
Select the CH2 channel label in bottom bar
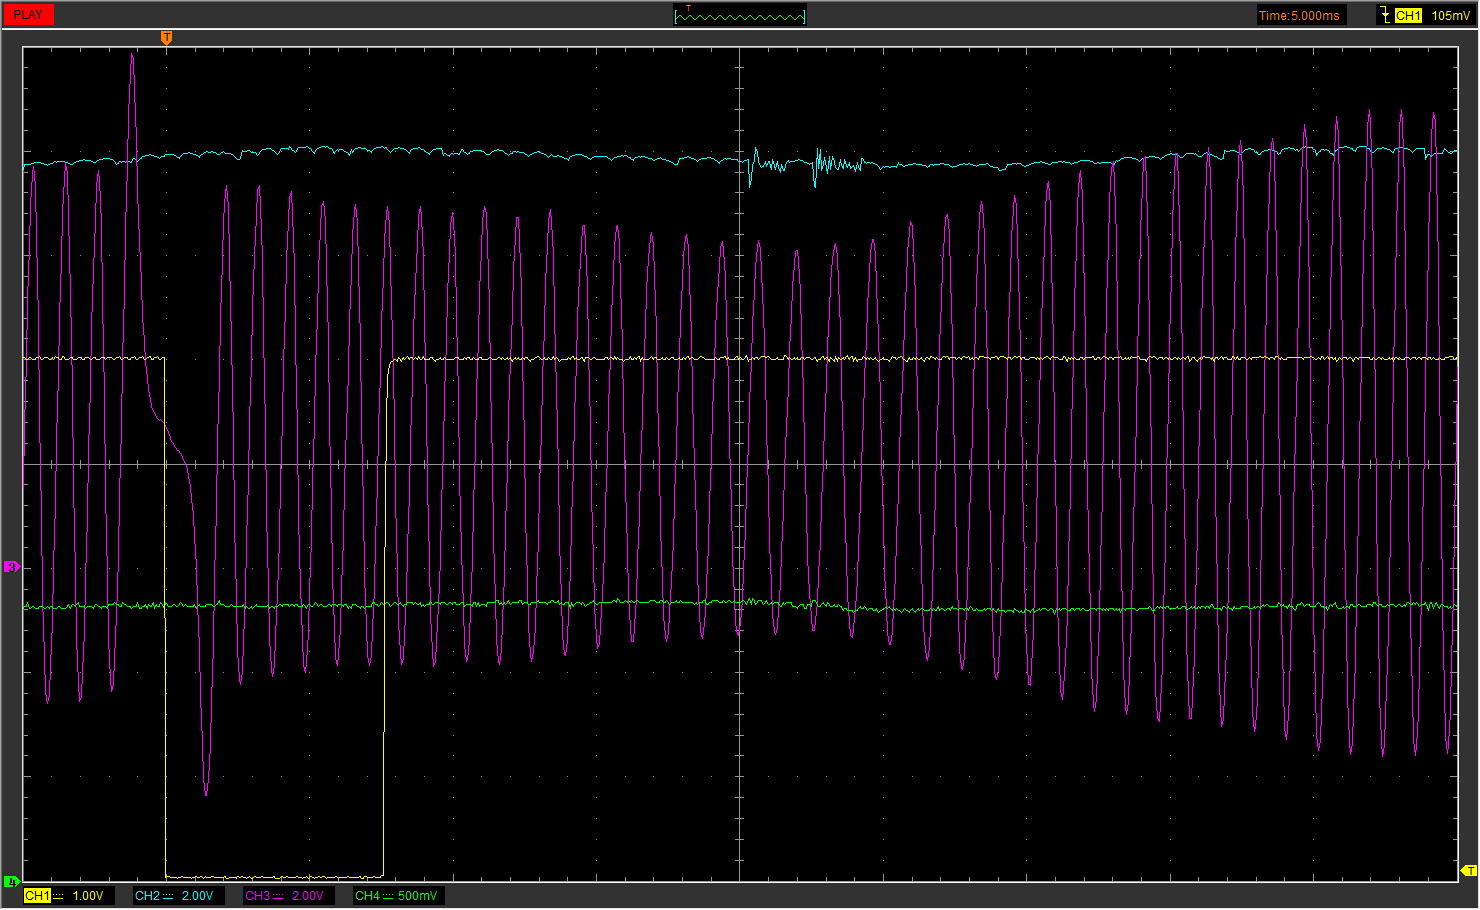pos(147,896)
